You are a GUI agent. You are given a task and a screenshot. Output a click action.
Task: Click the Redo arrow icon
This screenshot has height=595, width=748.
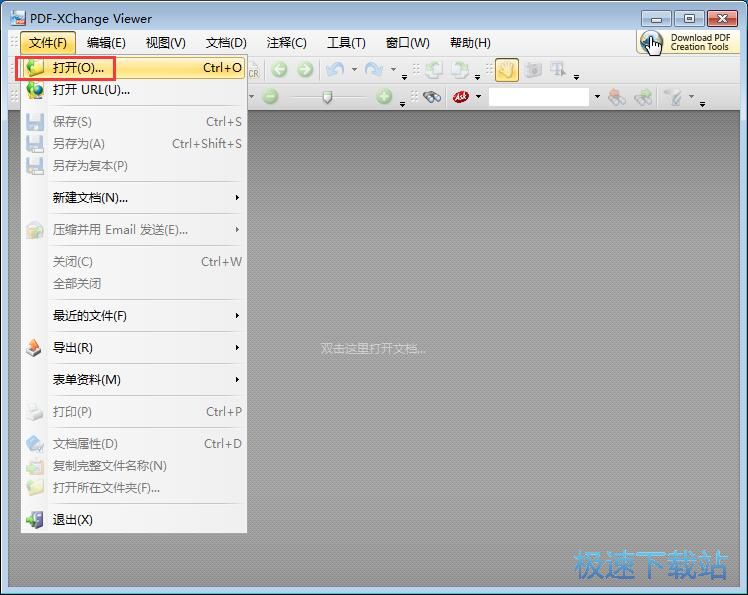point(374,70)
